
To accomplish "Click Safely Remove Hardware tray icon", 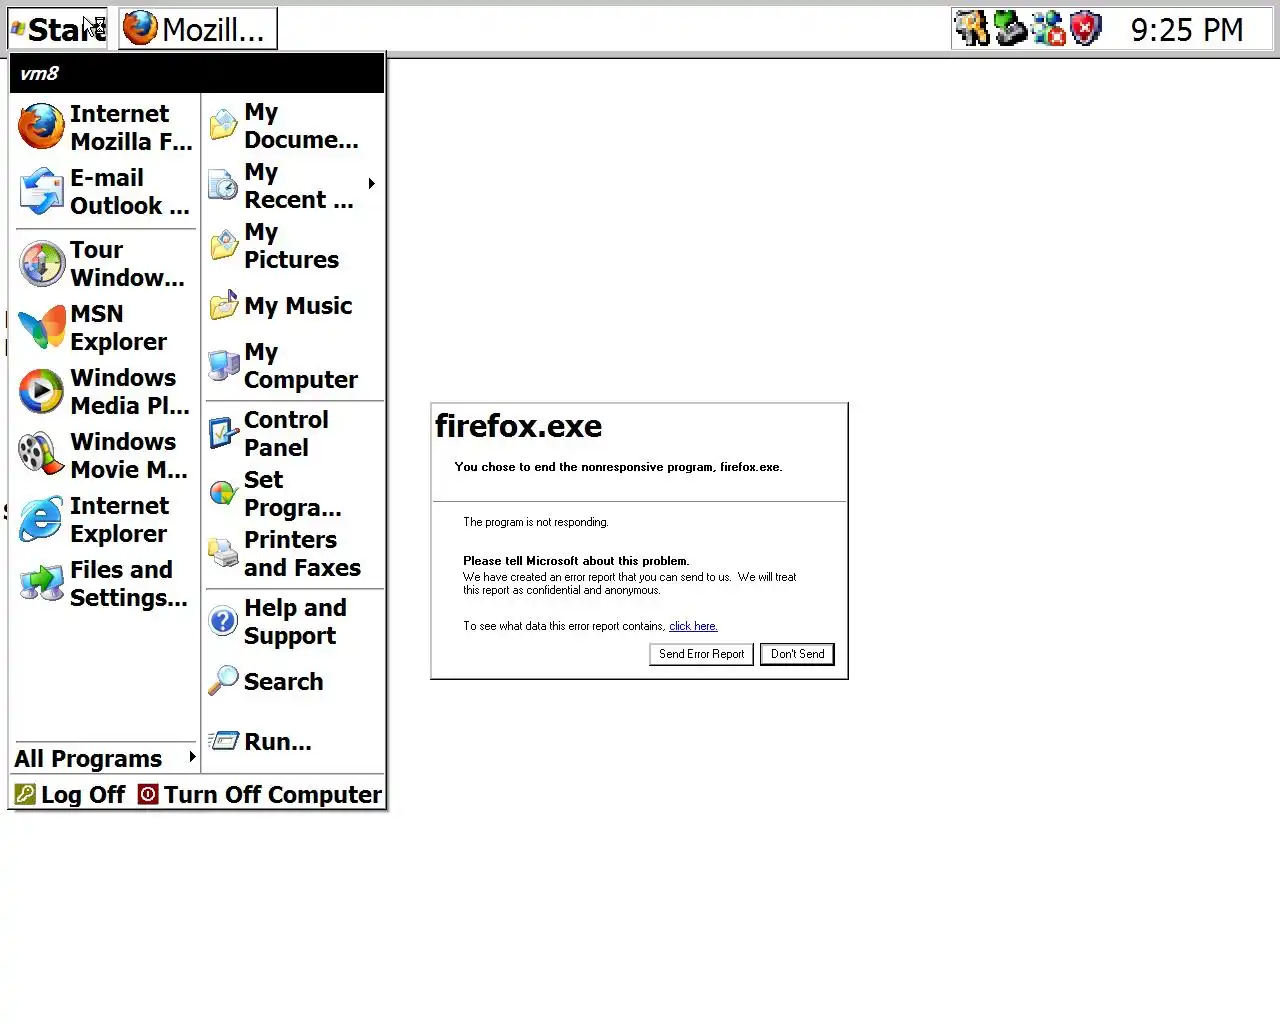I will point(1010,29).
